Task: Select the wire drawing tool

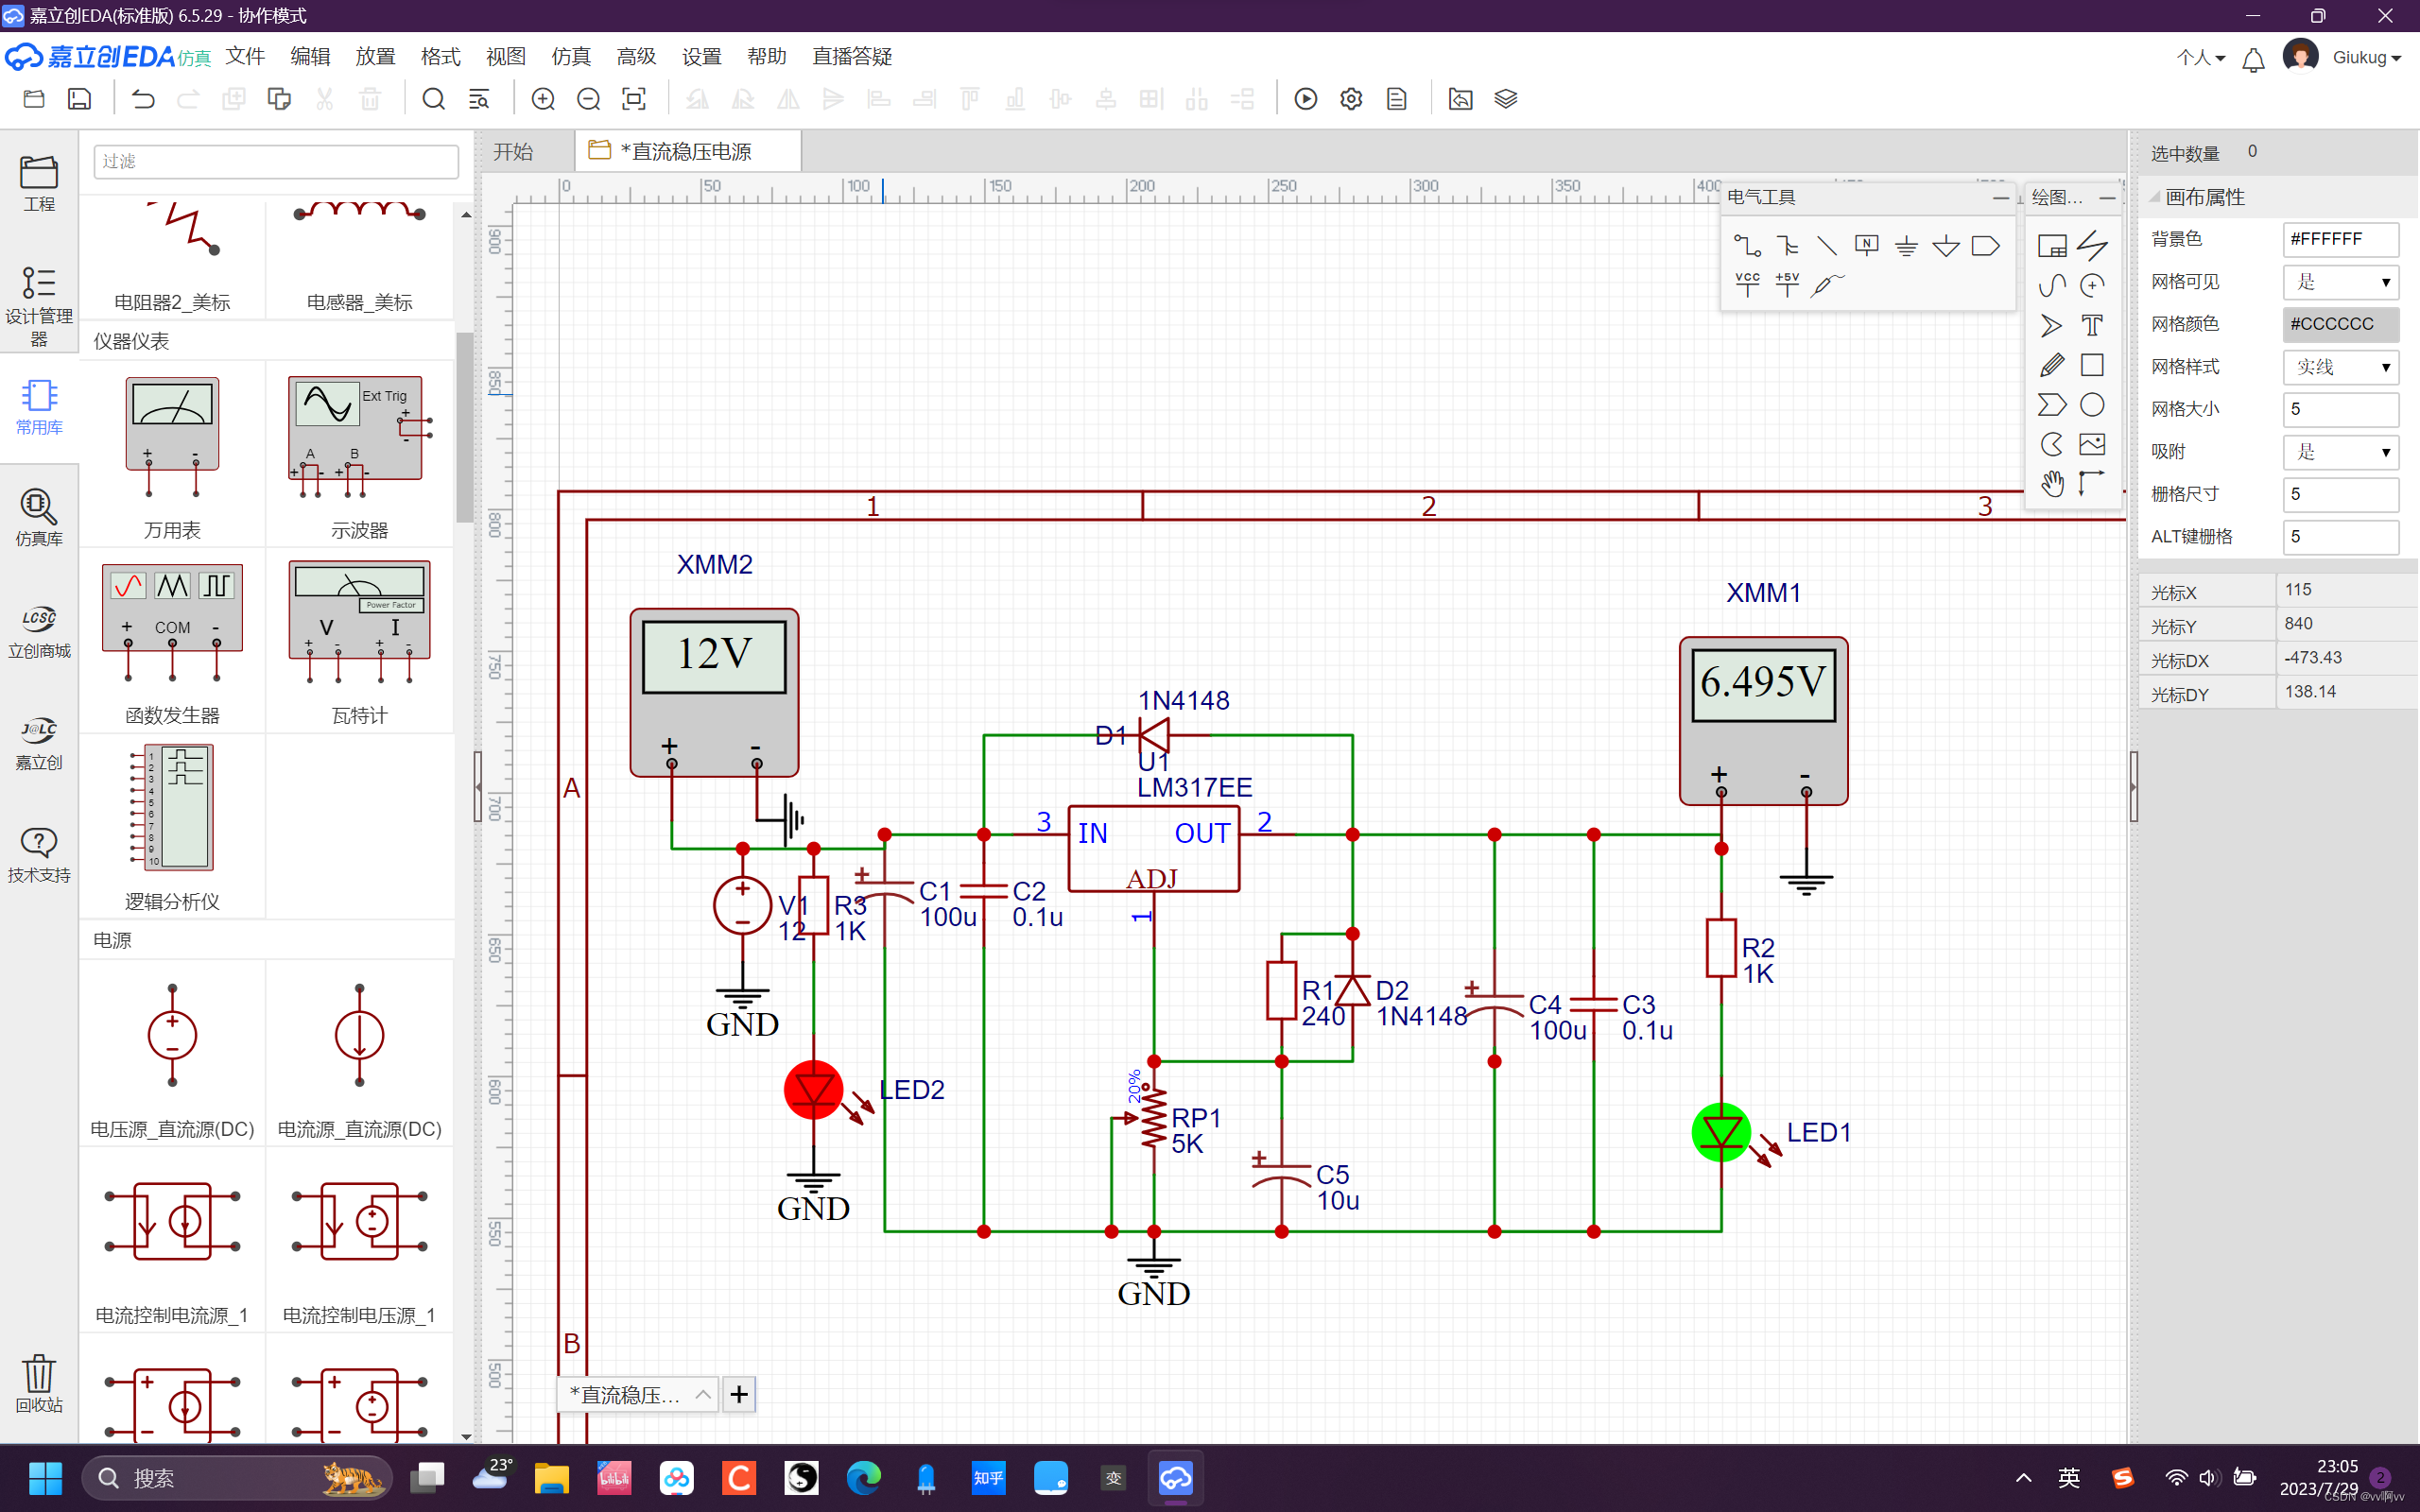Action: (1747, 245)
